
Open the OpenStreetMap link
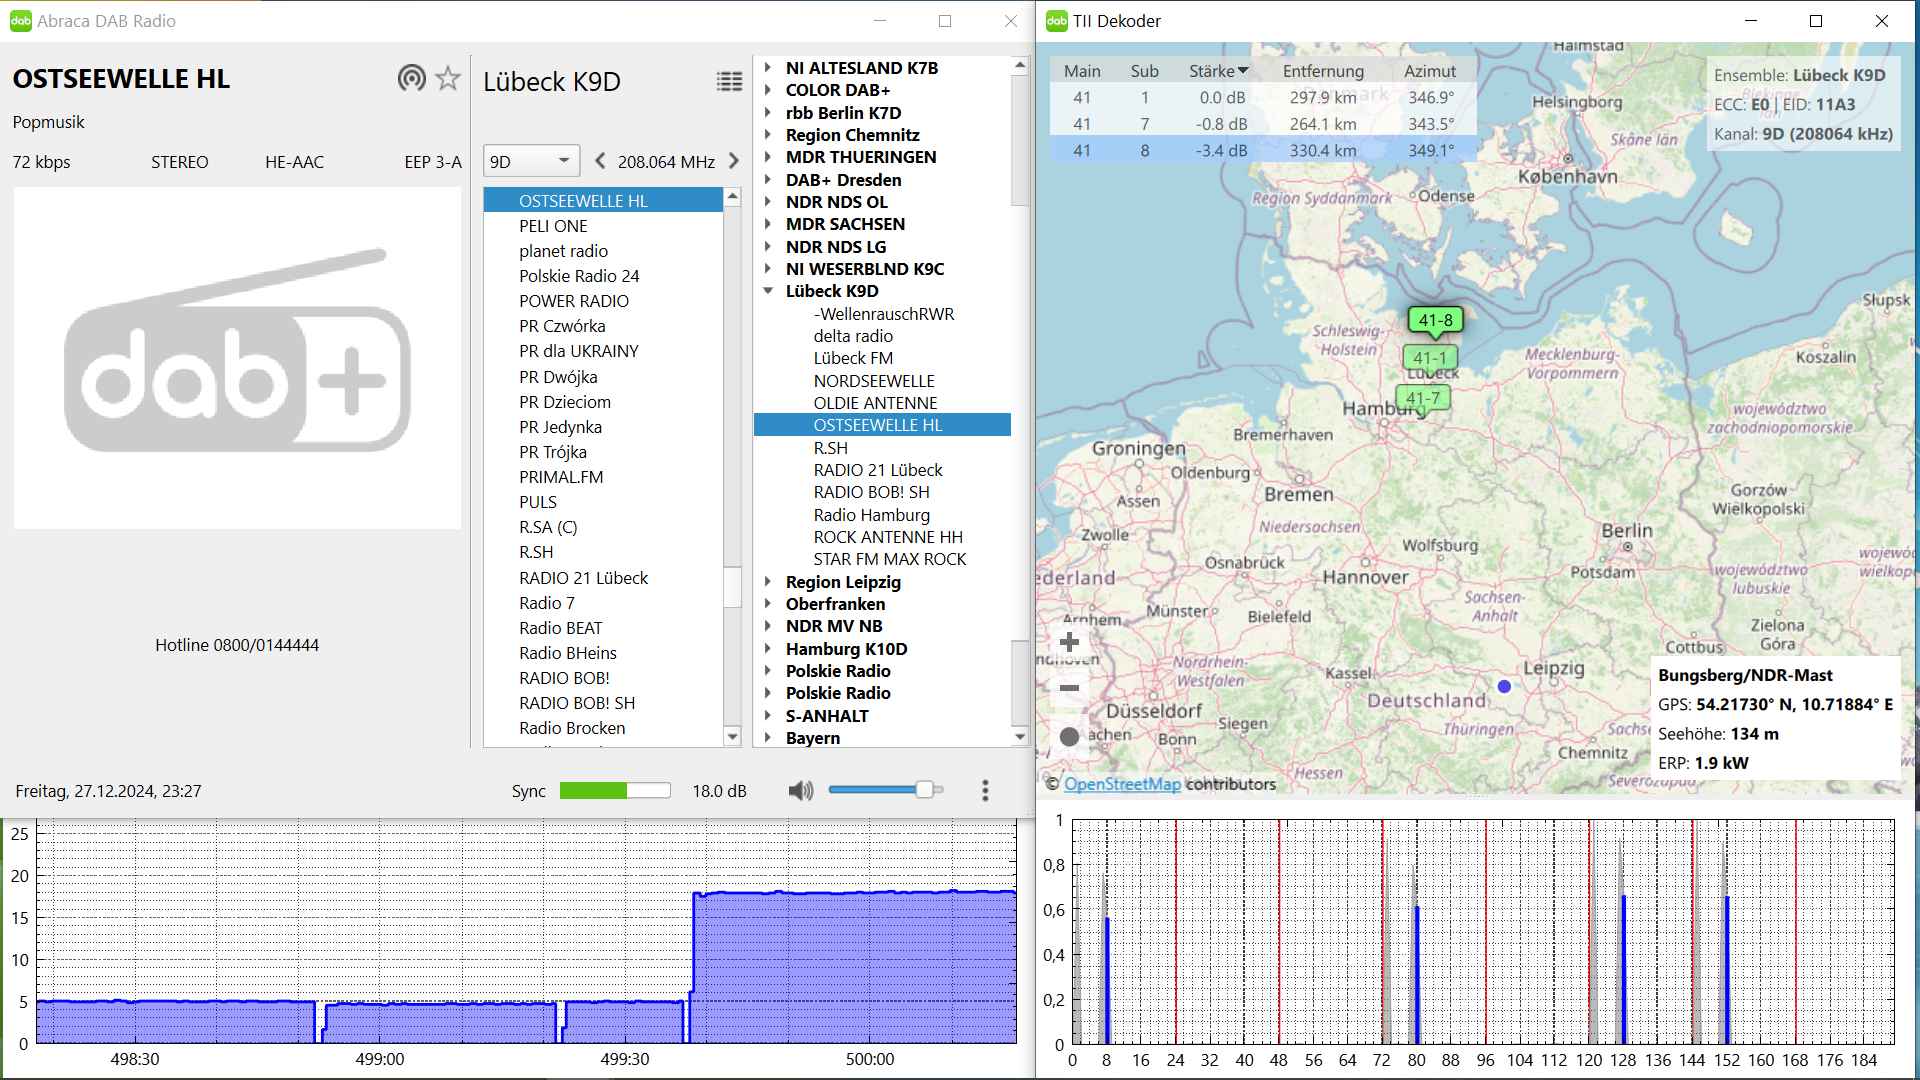[x=1122, y=784]
